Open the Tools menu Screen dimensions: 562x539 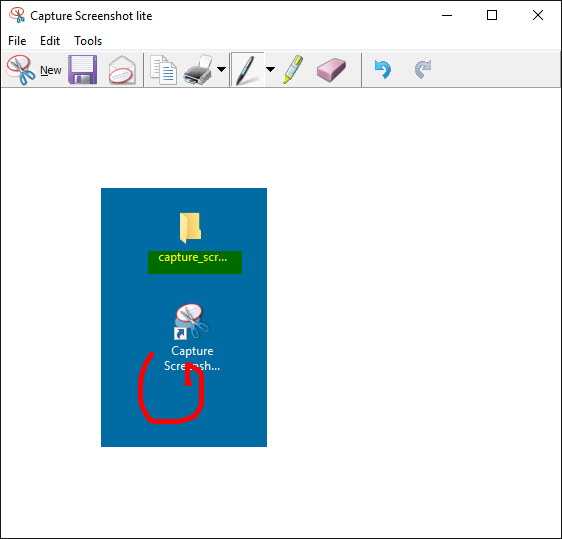tap(88, 41)
